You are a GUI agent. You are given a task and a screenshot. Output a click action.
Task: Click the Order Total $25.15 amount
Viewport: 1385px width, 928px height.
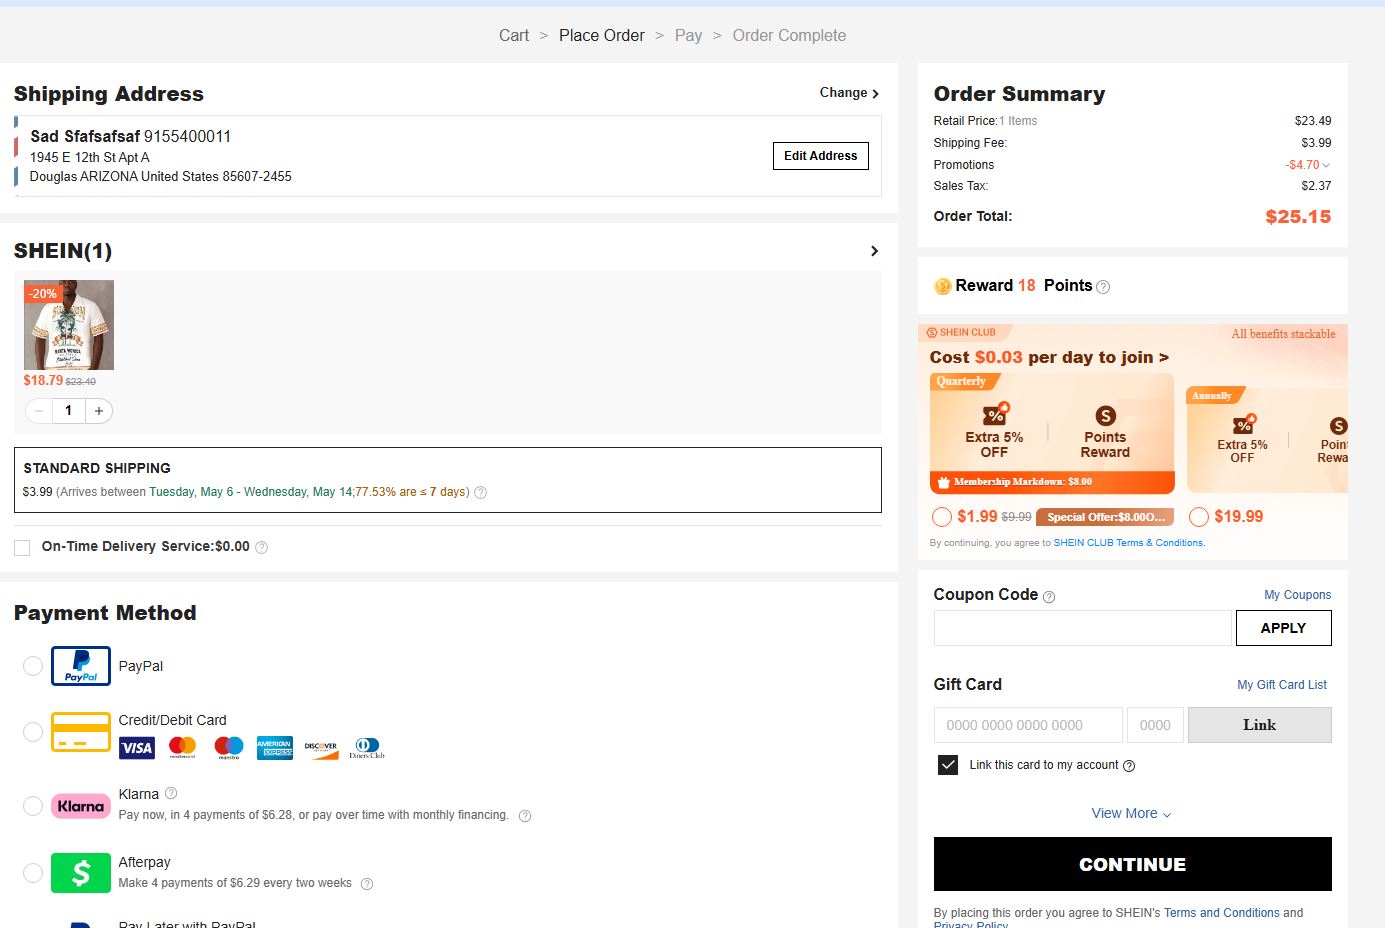pyautogui.click(x=1298, y=217)
